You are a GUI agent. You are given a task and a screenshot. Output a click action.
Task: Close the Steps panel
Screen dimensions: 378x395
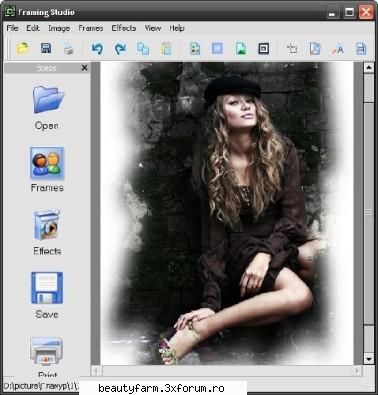85,68
